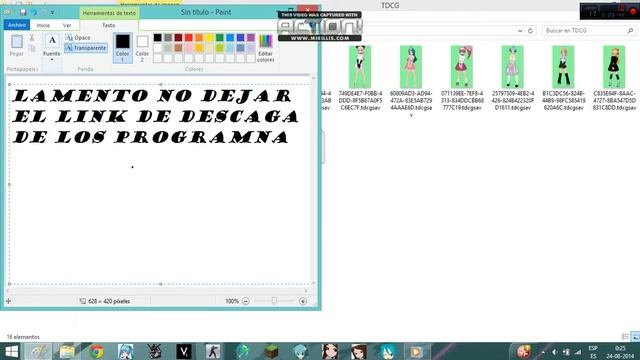Pick the orange color swatch in top row
The height and width of the screenshot is (360, 640).
[199, 38]
